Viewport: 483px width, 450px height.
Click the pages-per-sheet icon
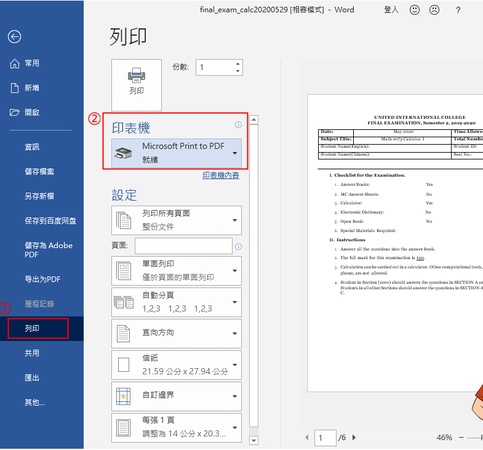(123, 428)
